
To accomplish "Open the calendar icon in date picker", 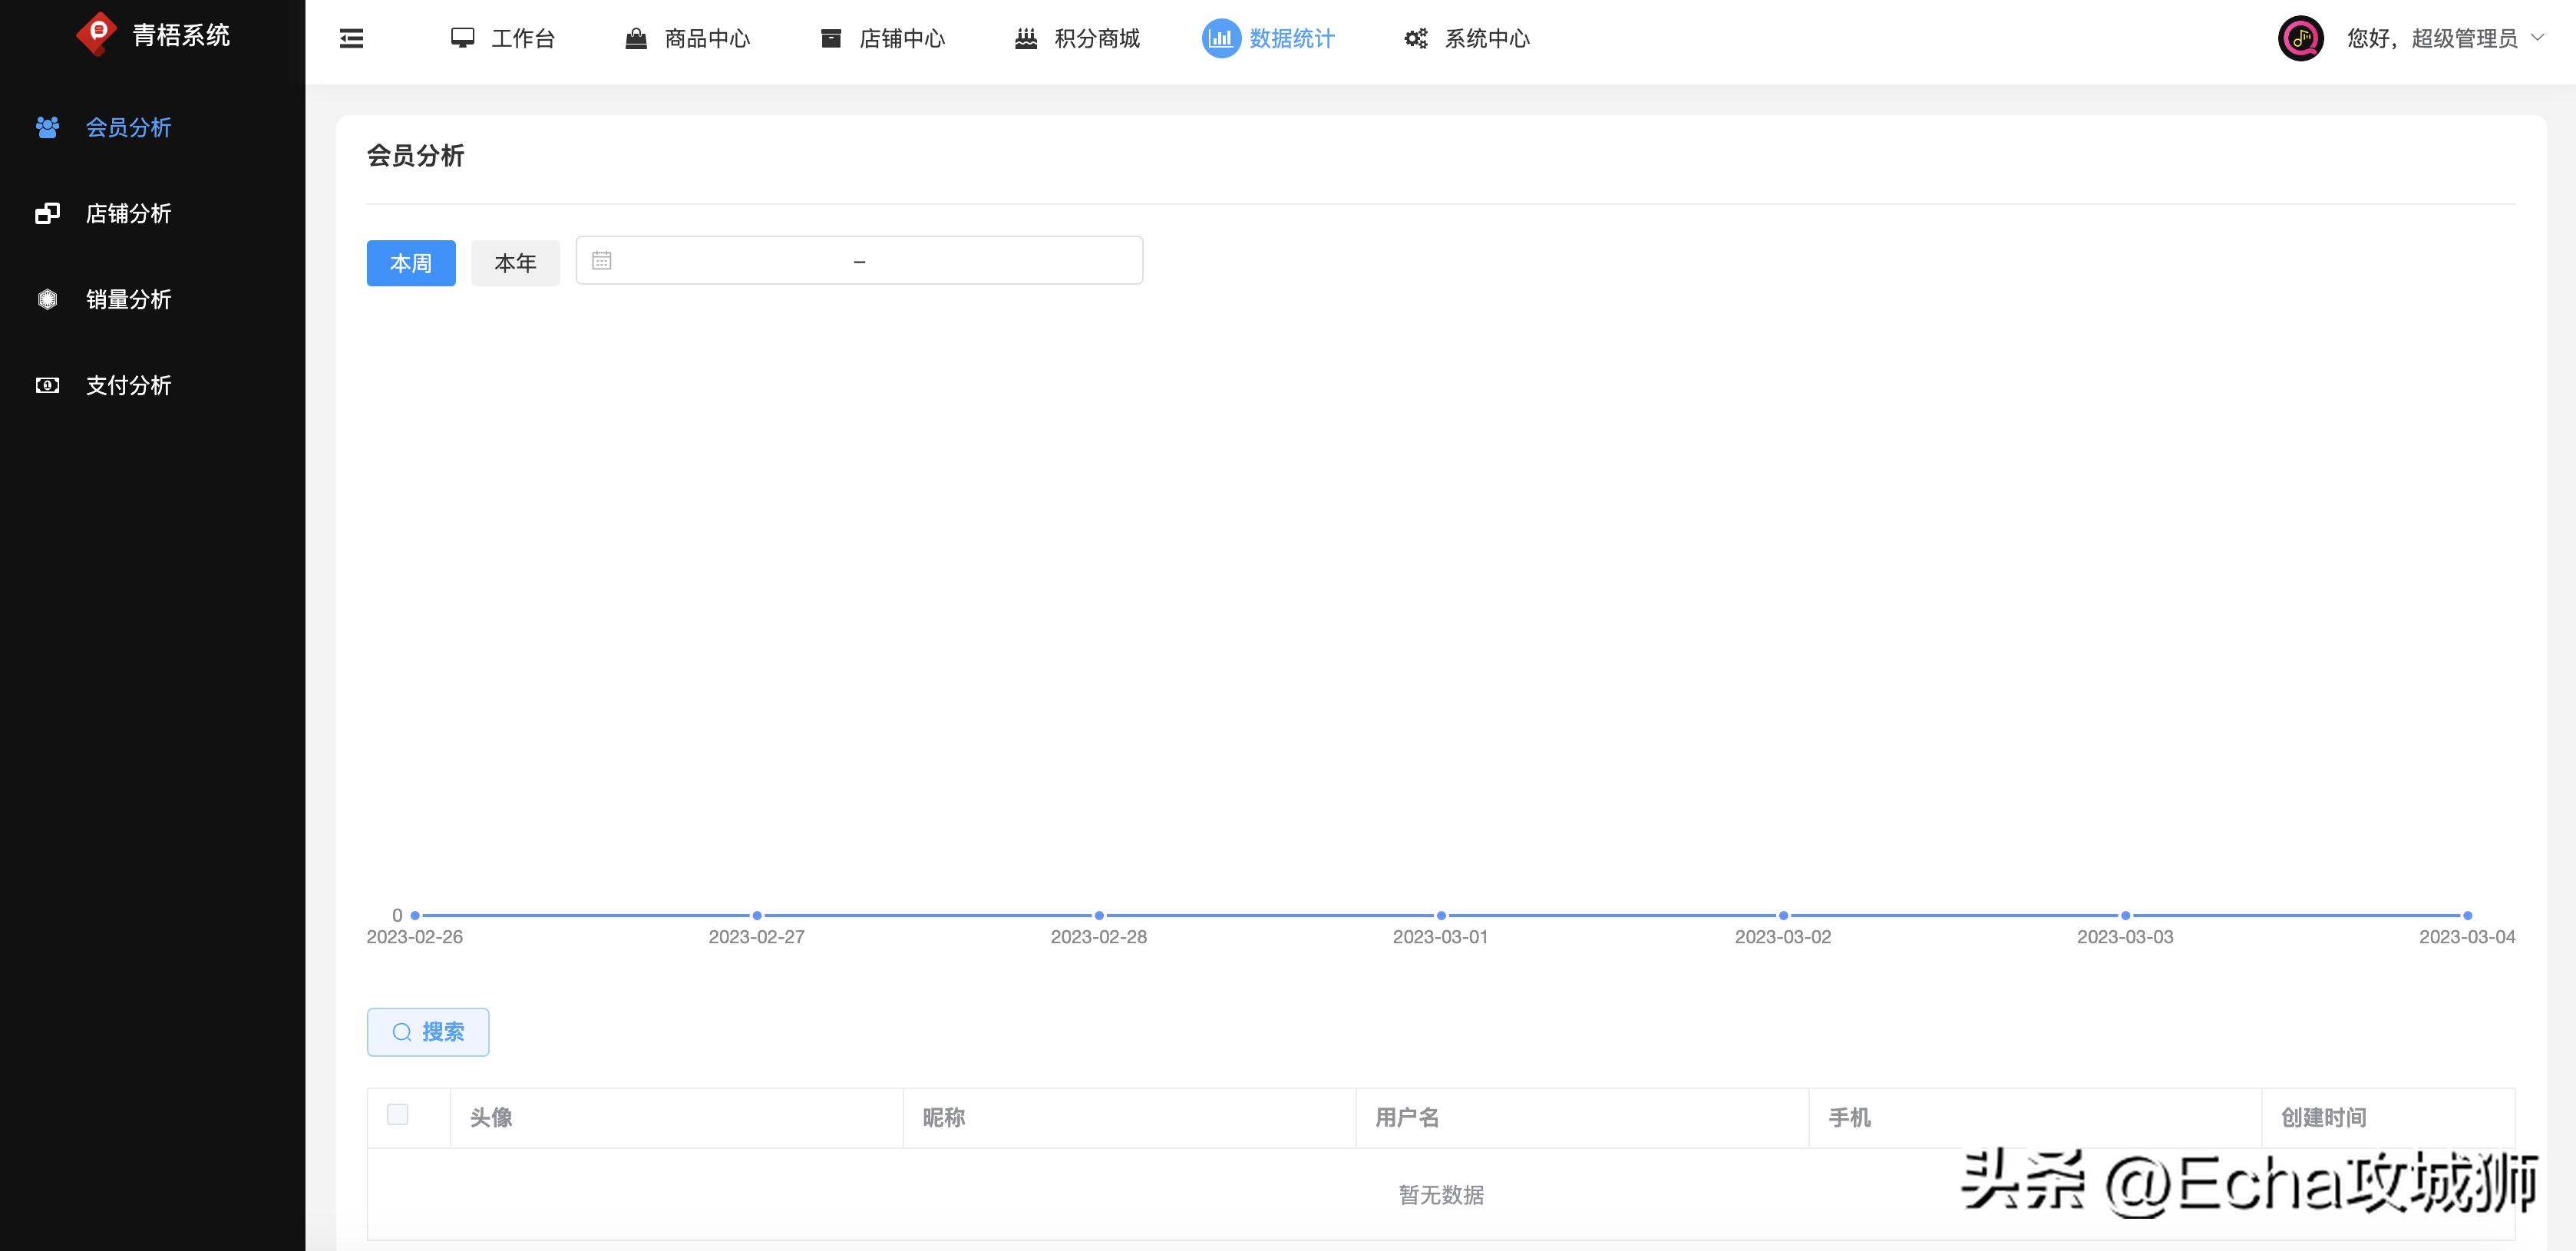I will pos(601,260).
